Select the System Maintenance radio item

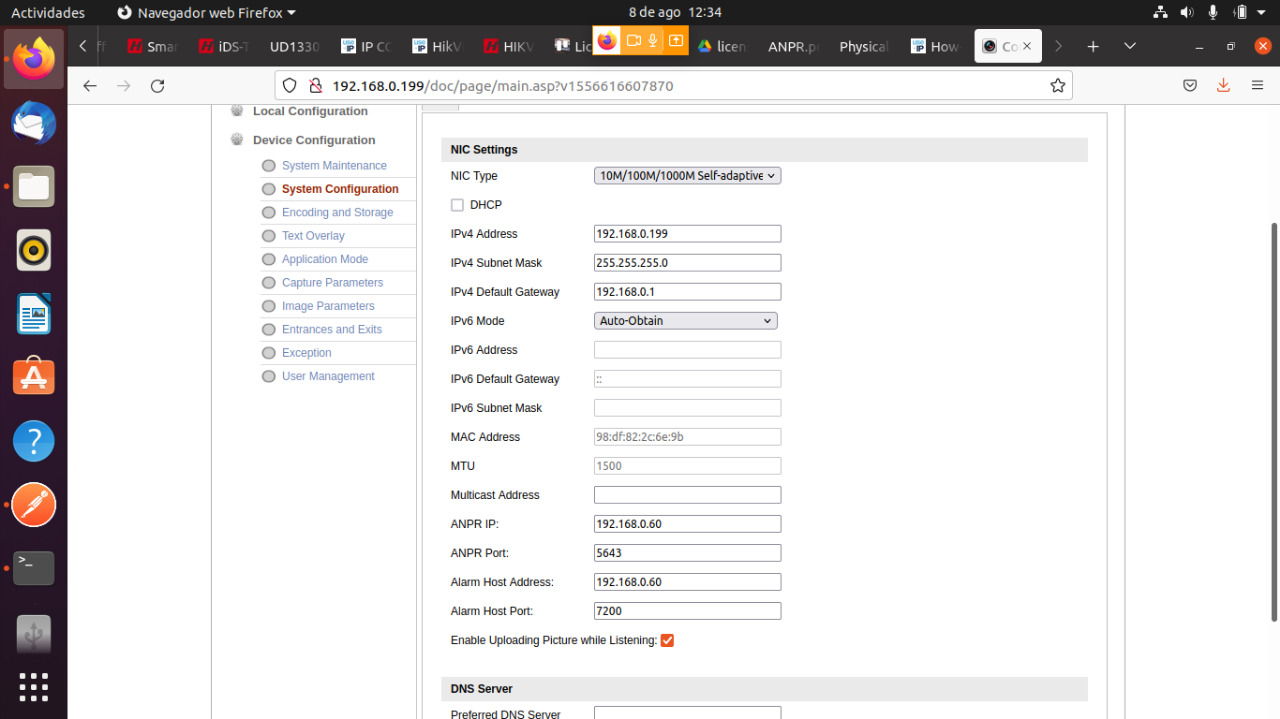268,166
